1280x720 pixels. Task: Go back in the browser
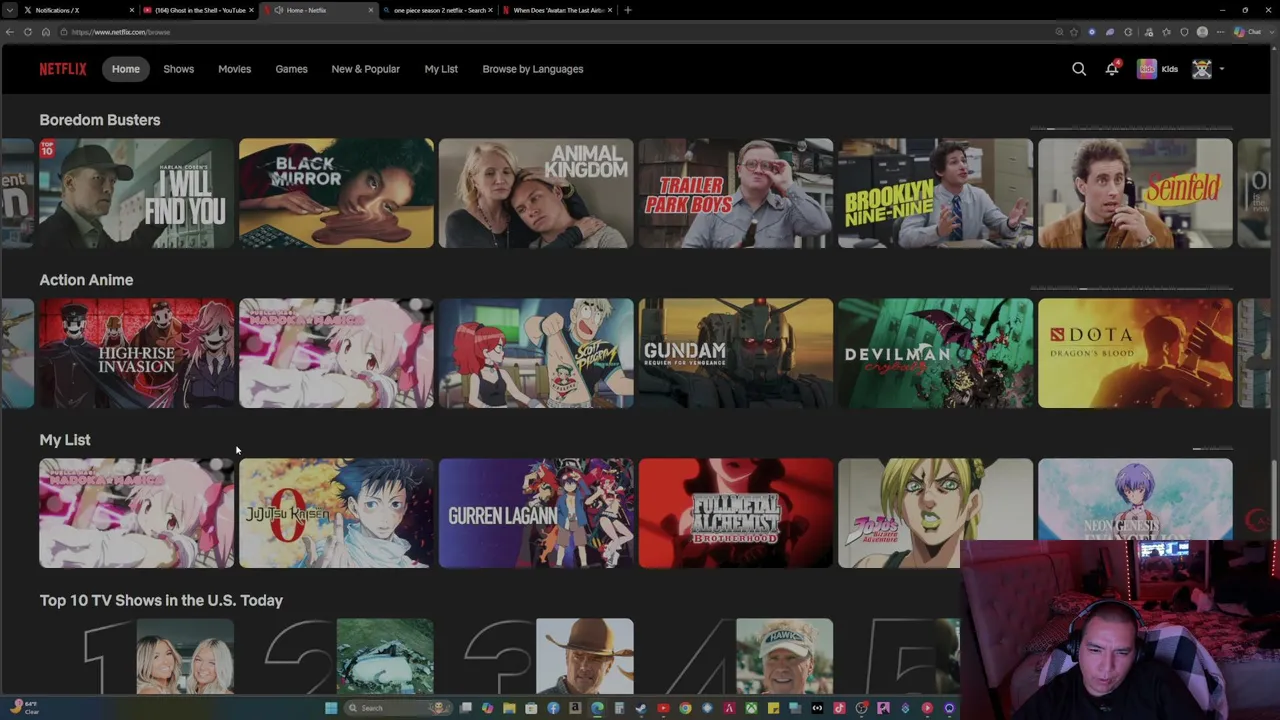(x=10, y=32)
